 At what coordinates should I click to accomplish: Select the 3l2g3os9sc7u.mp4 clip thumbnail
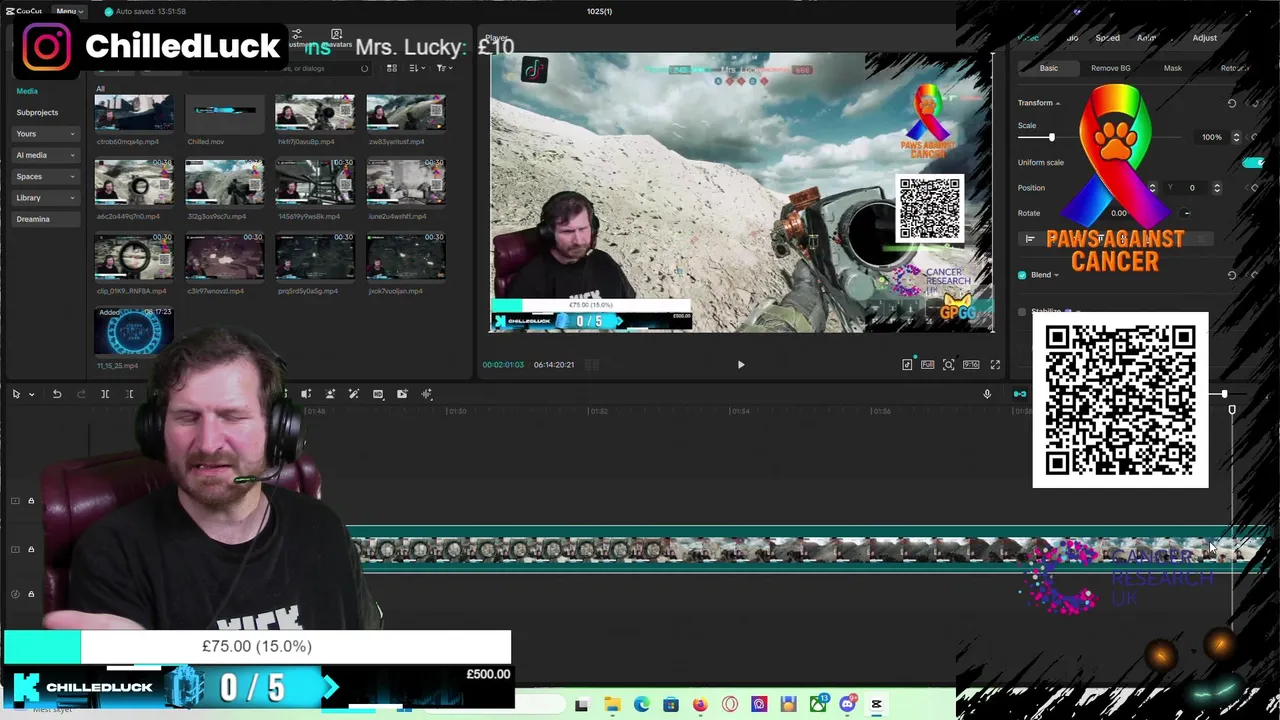point(224,182)
